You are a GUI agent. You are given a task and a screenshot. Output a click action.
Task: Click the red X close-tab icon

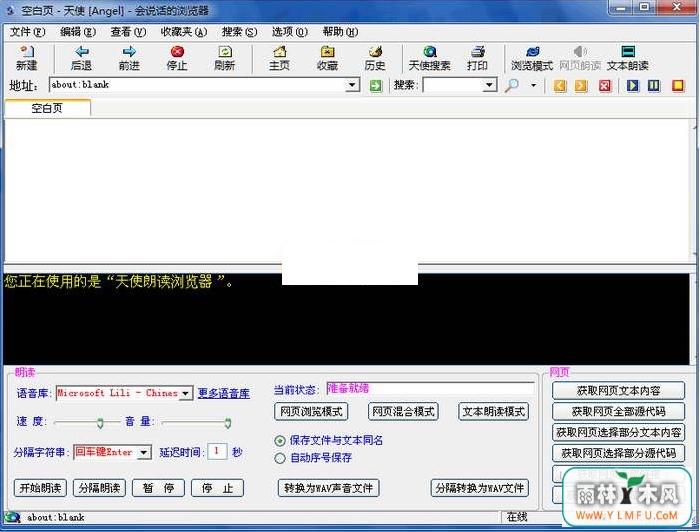605,85
